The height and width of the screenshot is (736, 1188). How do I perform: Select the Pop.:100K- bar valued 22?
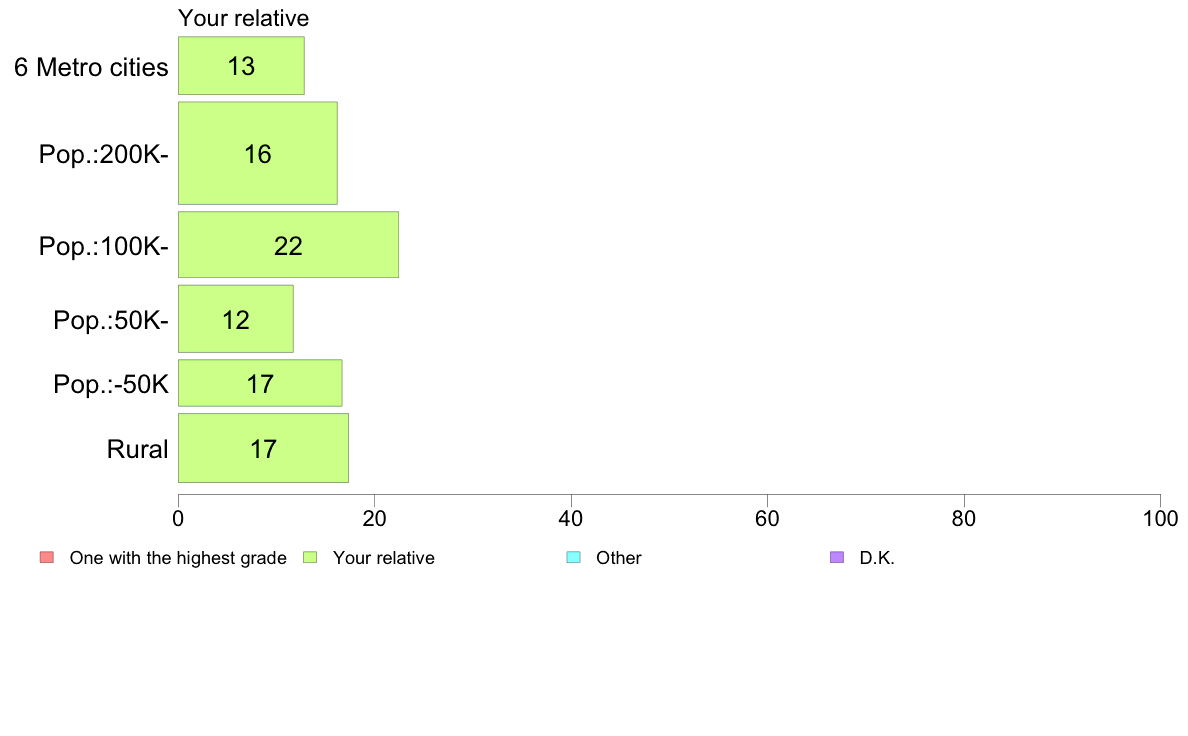pyautogui.click(x=288, y=245)
